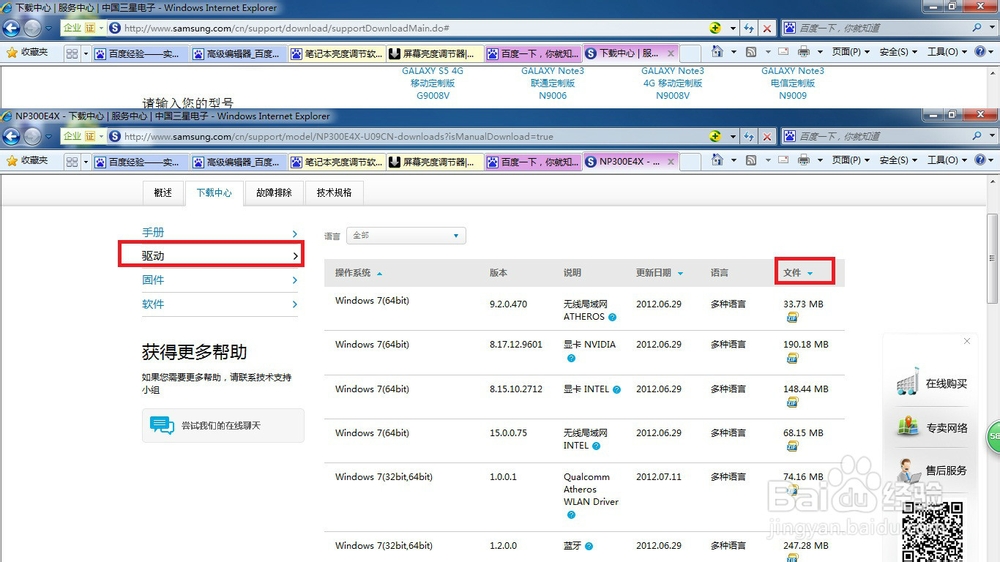Download the 33.73 MB ATHEROS driver file icon
Screen dimensions: 1000x562
point(792,317)
